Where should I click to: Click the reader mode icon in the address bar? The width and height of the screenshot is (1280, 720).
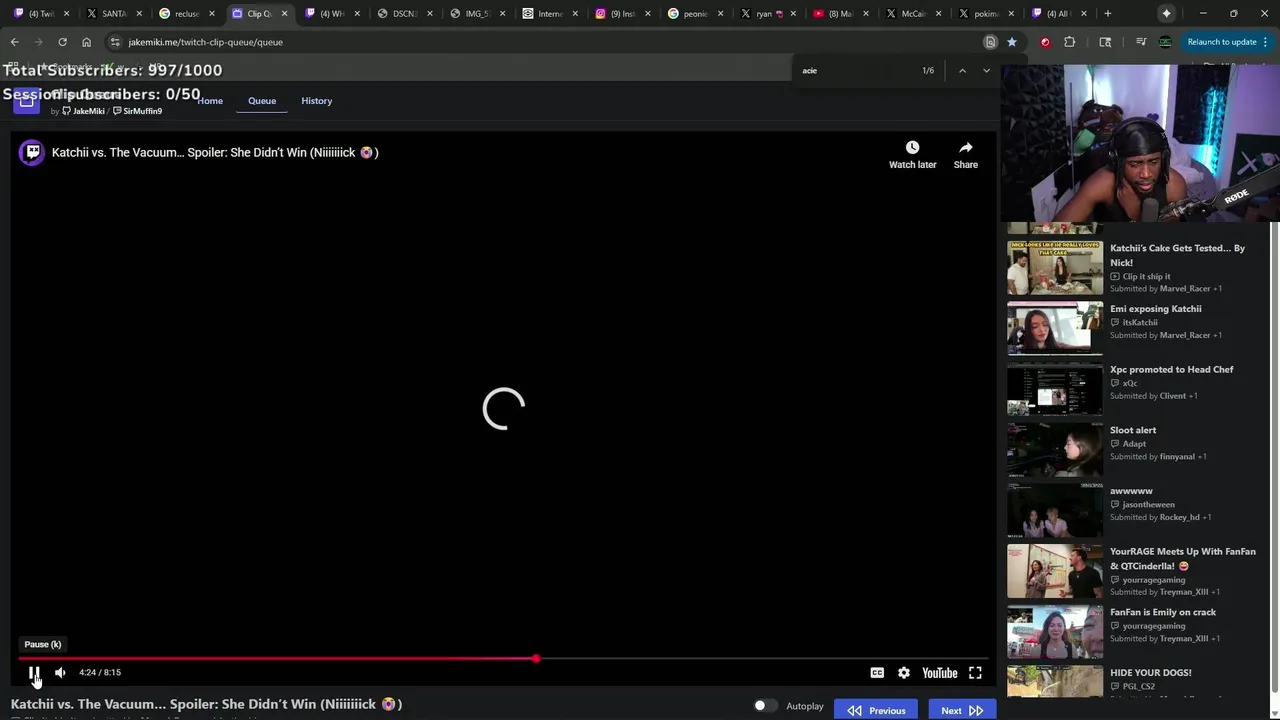(990, 42)
